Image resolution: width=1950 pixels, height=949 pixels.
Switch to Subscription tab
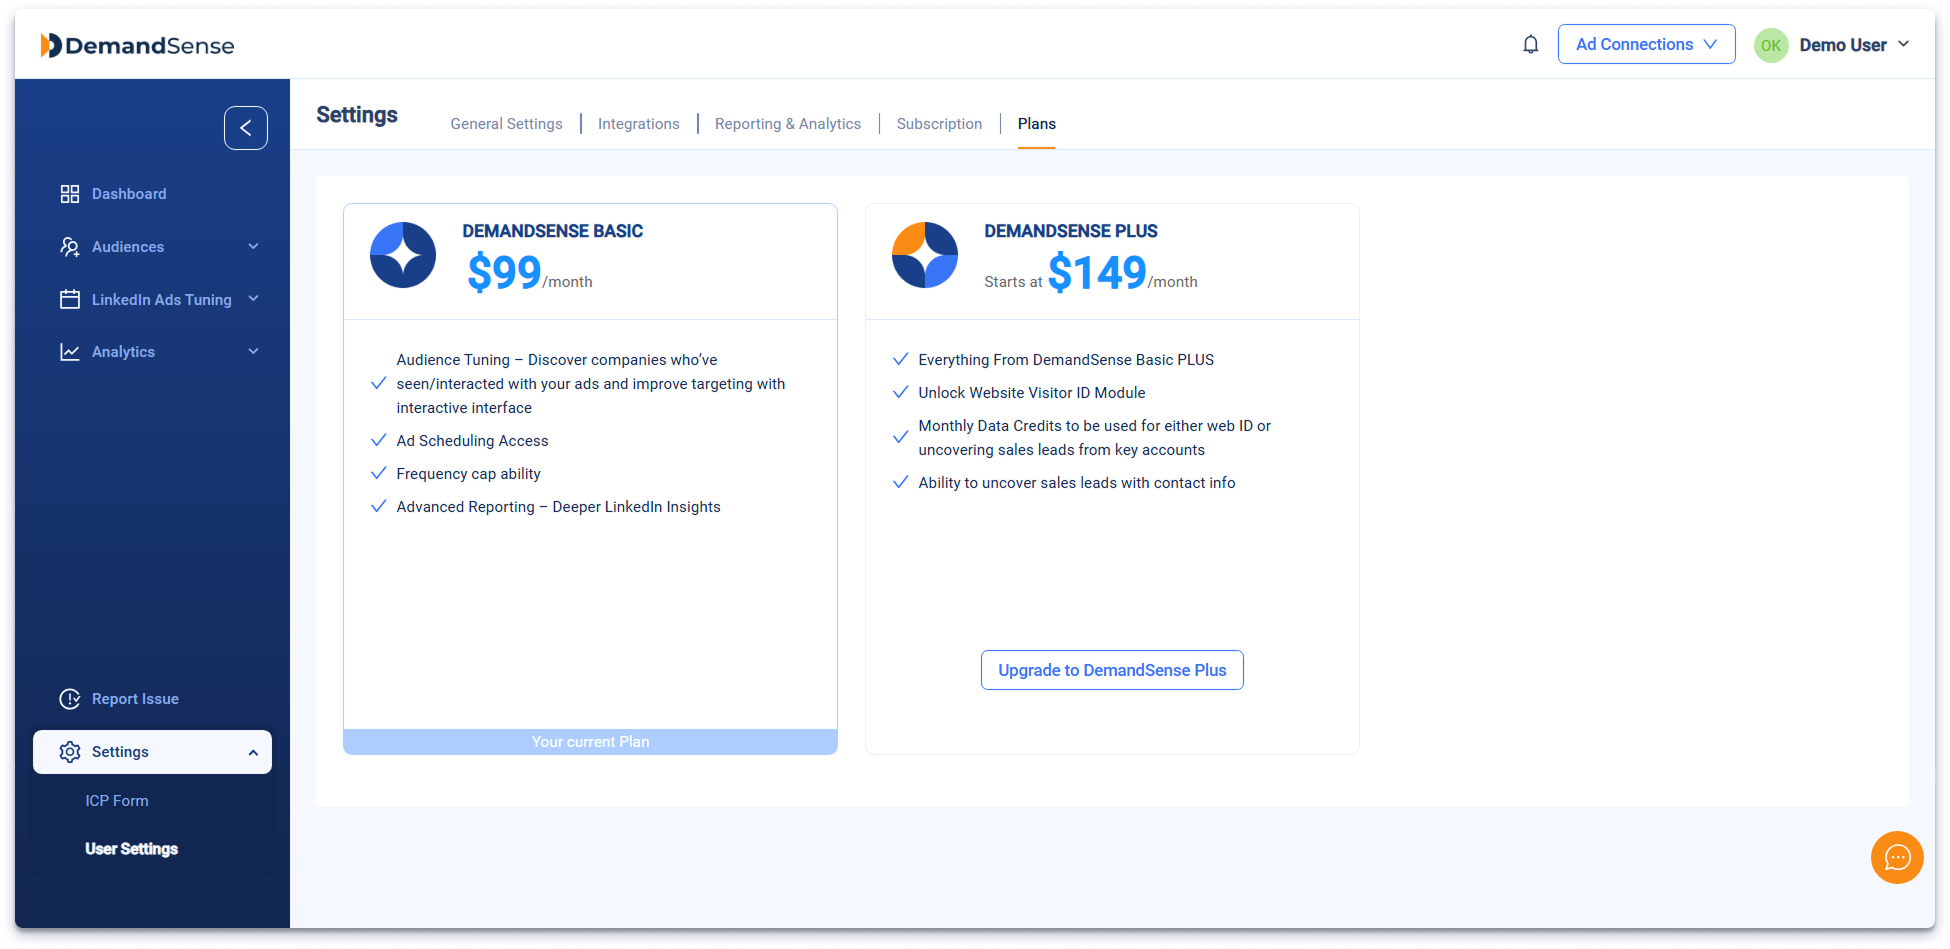pos(939,124)
